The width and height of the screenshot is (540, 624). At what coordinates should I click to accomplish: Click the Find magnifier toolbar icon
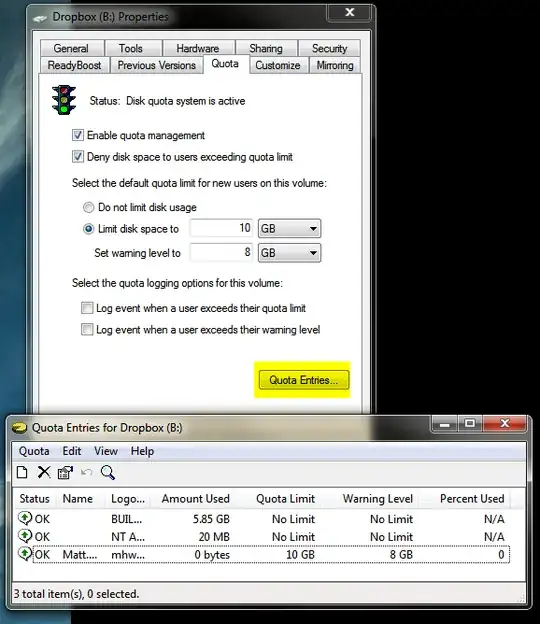(x=108, y=472)
